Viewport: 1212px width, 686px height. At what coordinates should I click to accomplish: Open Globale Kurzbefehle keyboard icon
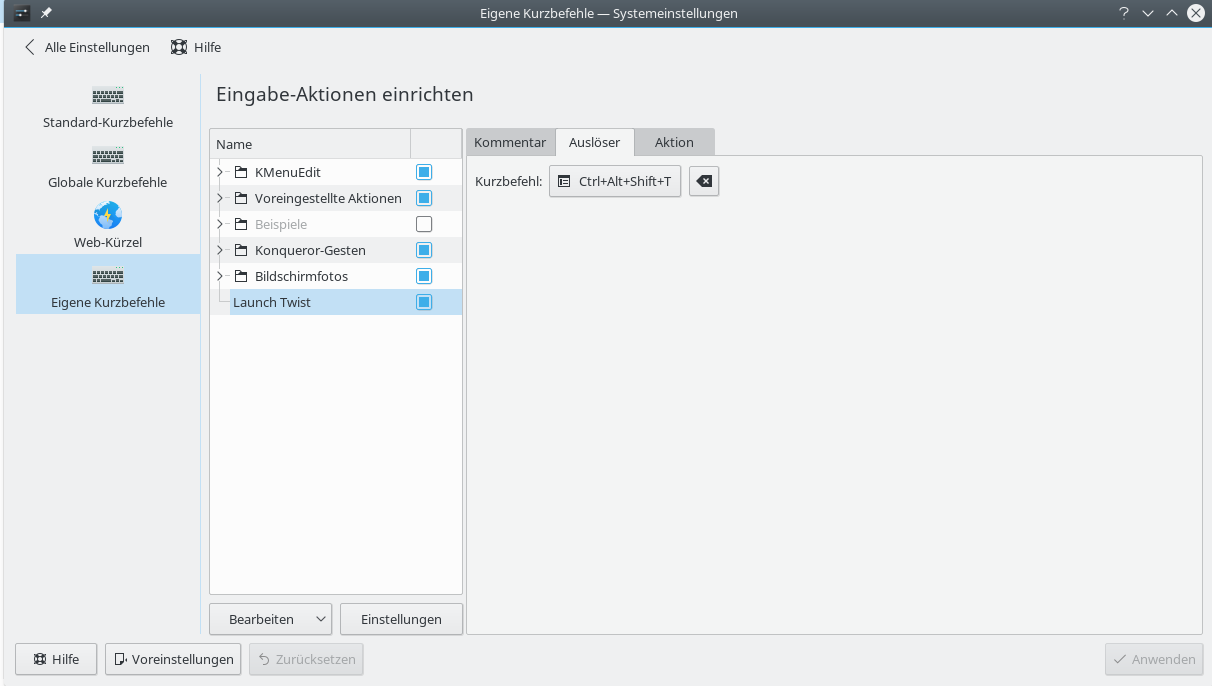[x=108, y=157]
